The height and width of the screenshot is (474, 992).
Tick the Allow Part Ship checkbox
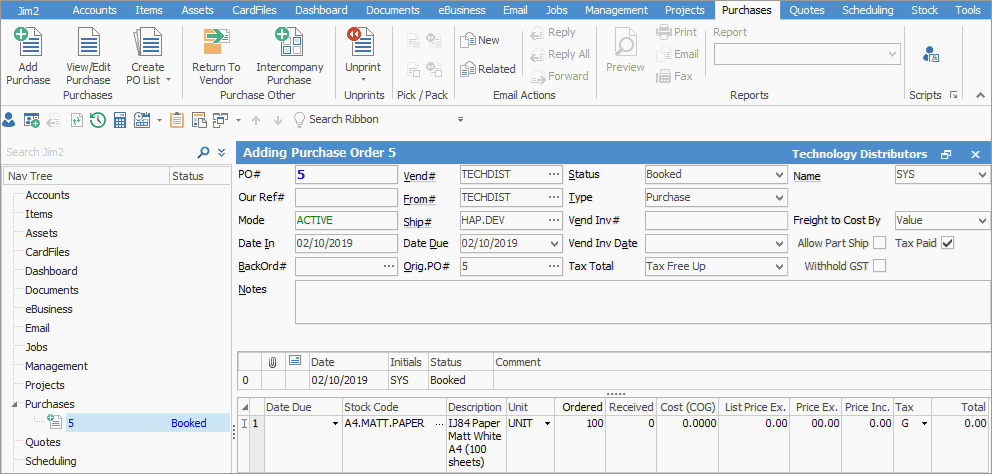pos(879,243)
